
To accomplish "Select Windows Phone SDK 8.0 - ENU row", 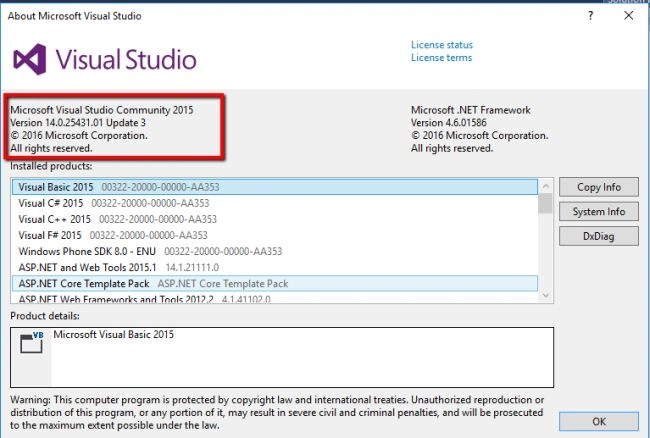I will click(x=275, y=252).
